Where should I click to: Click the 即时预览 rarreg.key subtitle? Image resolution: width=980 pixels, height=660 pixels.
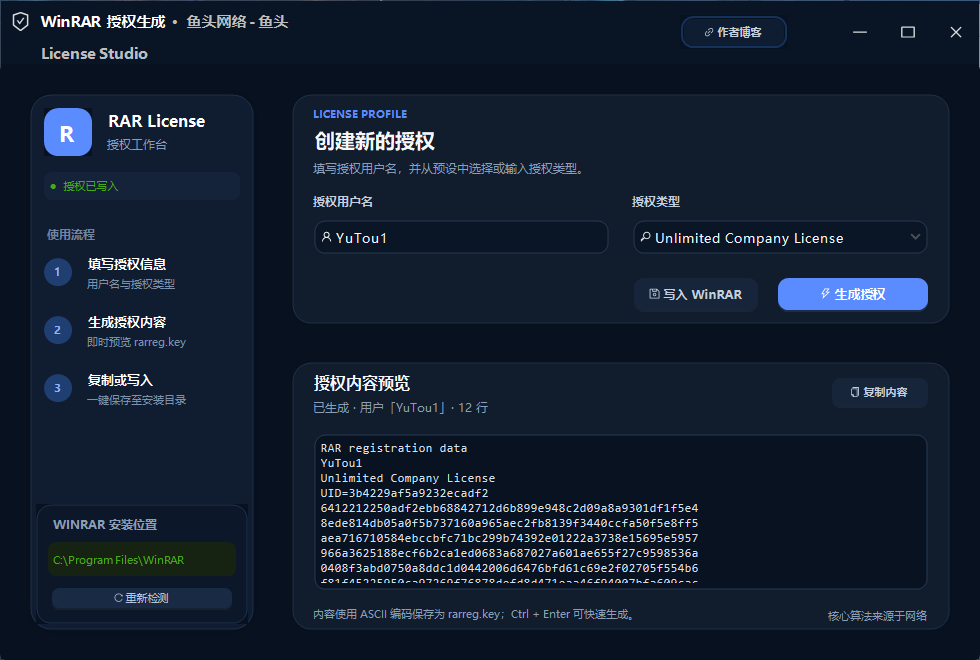tap(136, 342)
